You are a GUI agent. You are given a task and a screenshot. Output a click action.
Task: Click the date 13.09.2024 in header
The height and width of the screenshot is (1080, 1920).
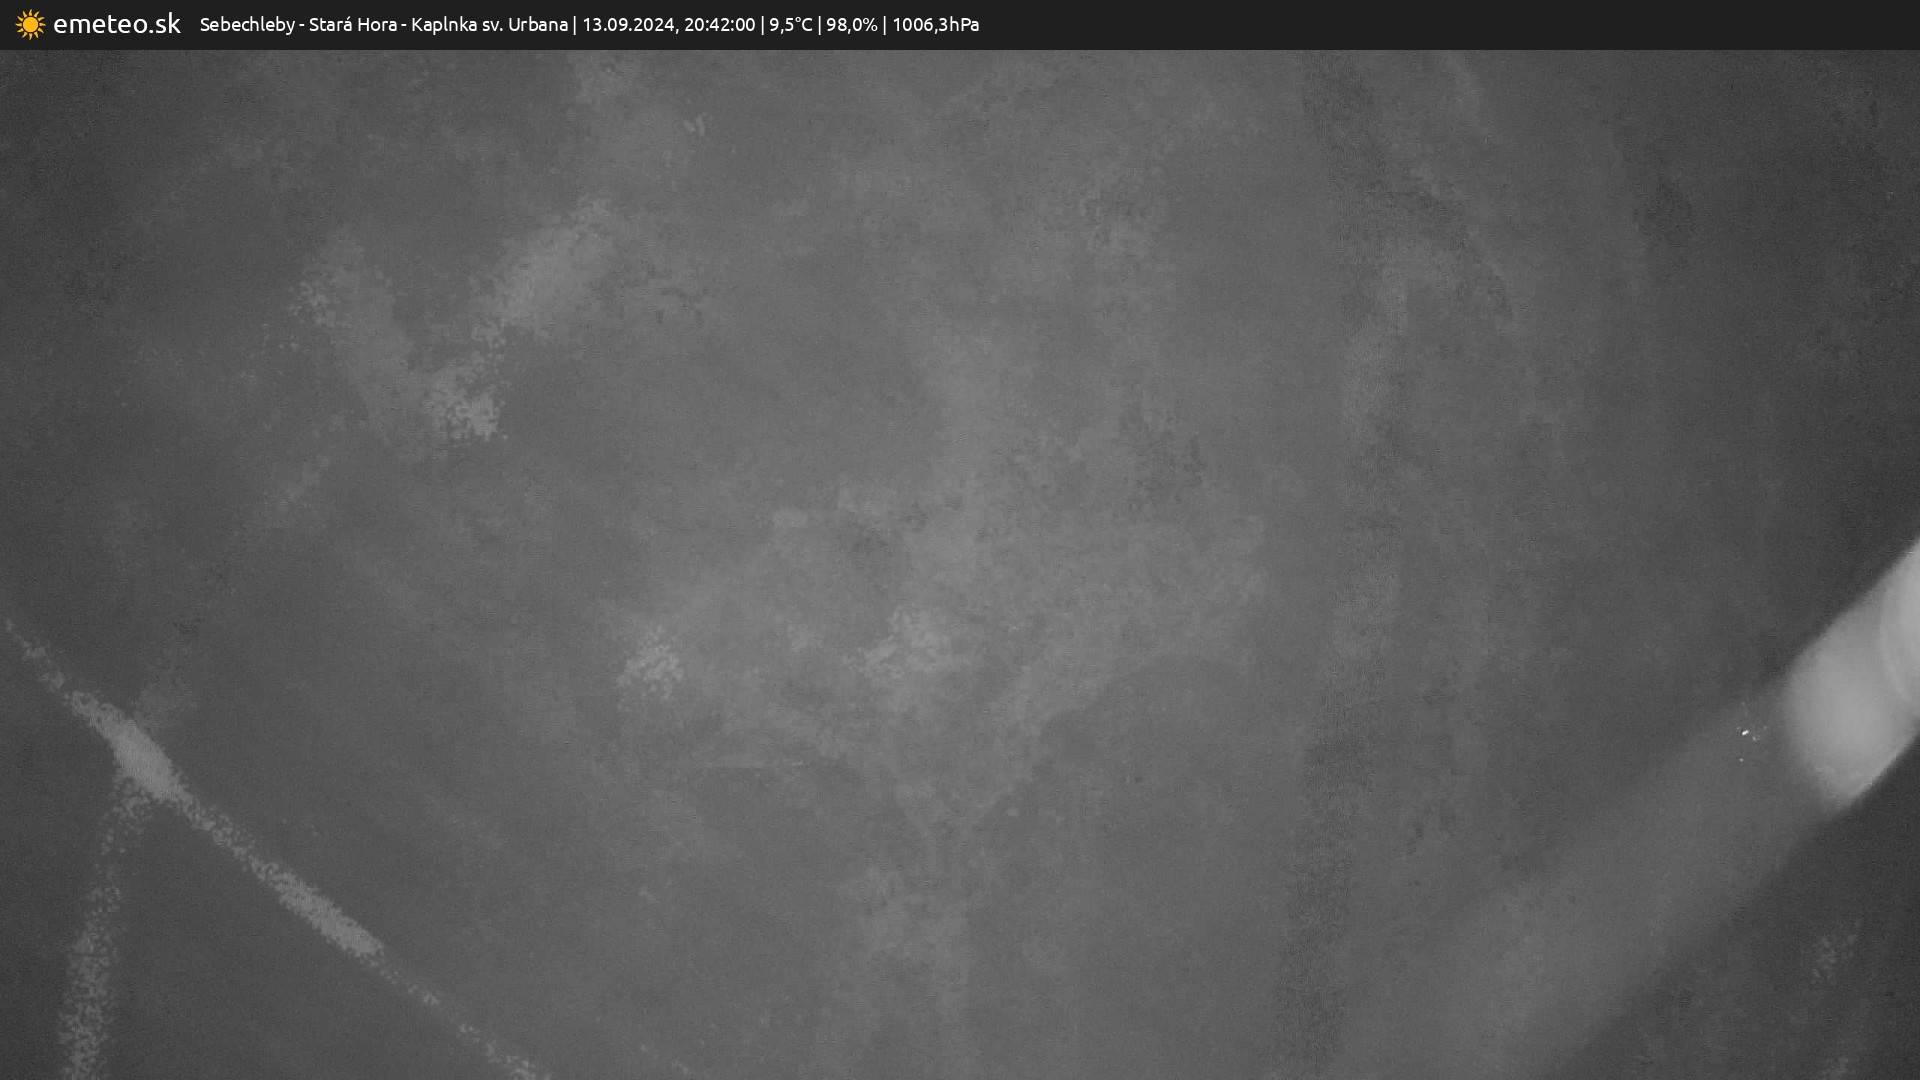coord(628,24)
